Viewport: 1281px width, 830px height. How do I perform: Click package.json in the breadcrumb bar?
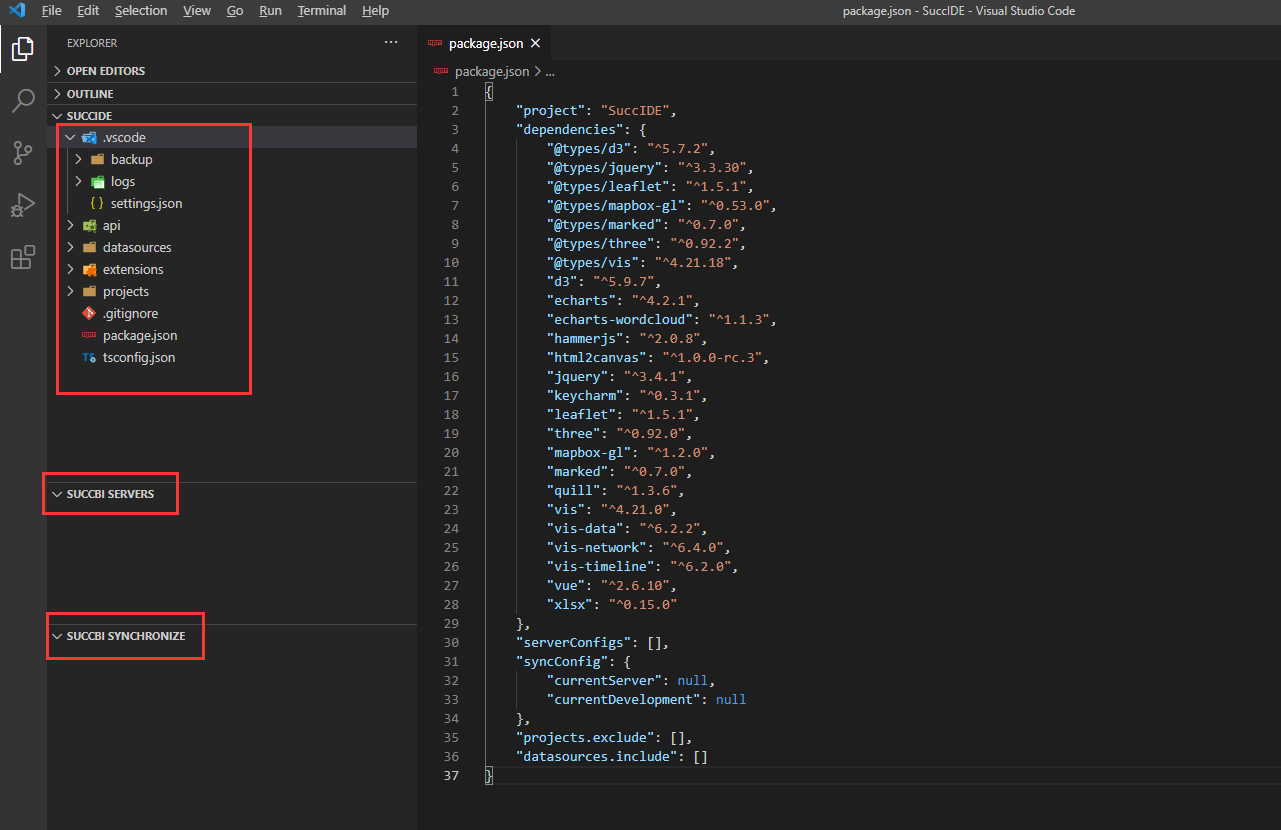pyautogui.click(x=491, y=71)
